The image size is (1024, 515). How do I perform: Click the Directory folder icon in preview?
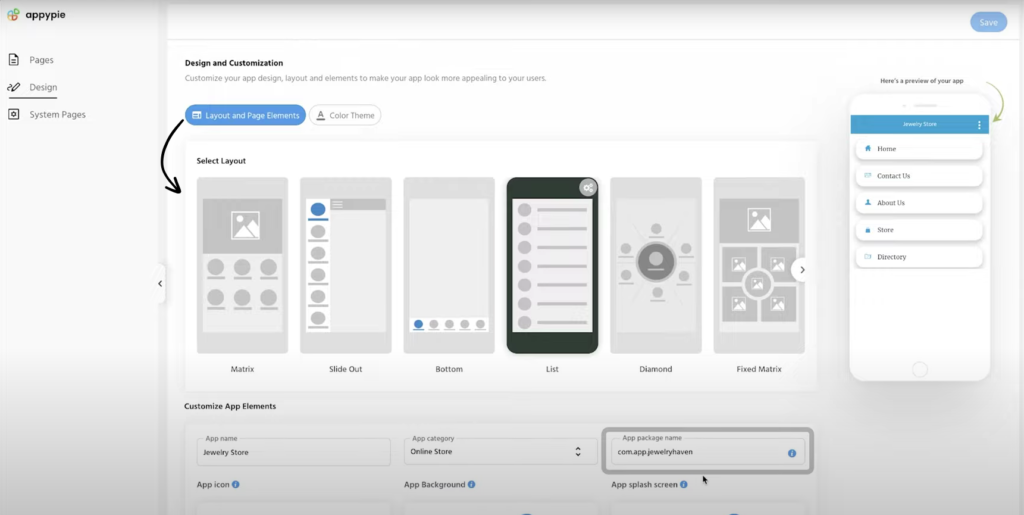[868, 257]
